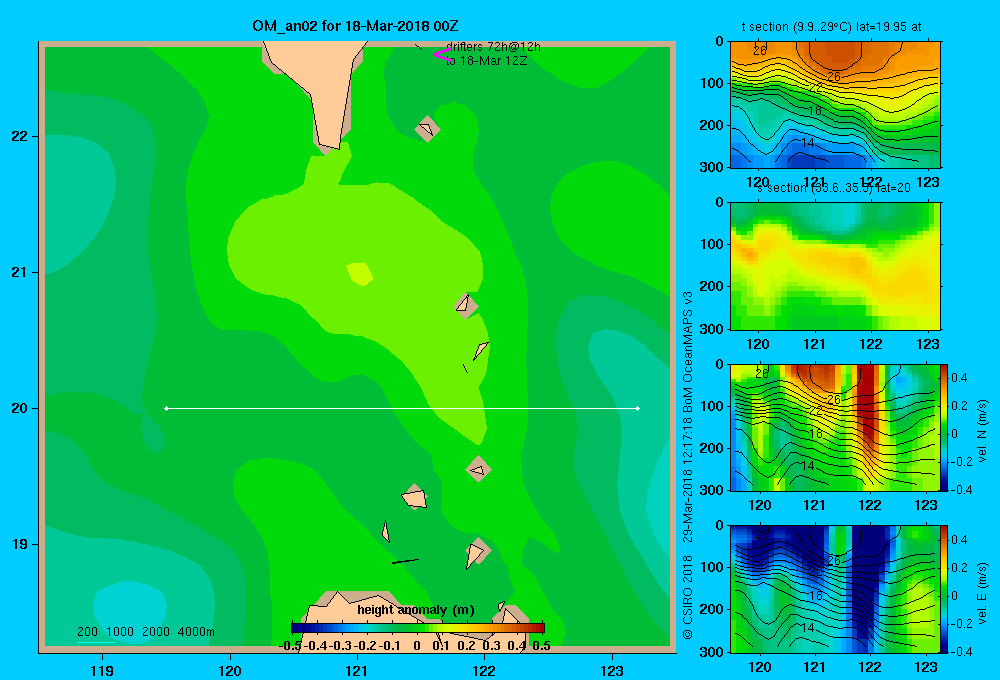
Task: Click the magenta drifter track marker
Action: [x=442, y=54]
